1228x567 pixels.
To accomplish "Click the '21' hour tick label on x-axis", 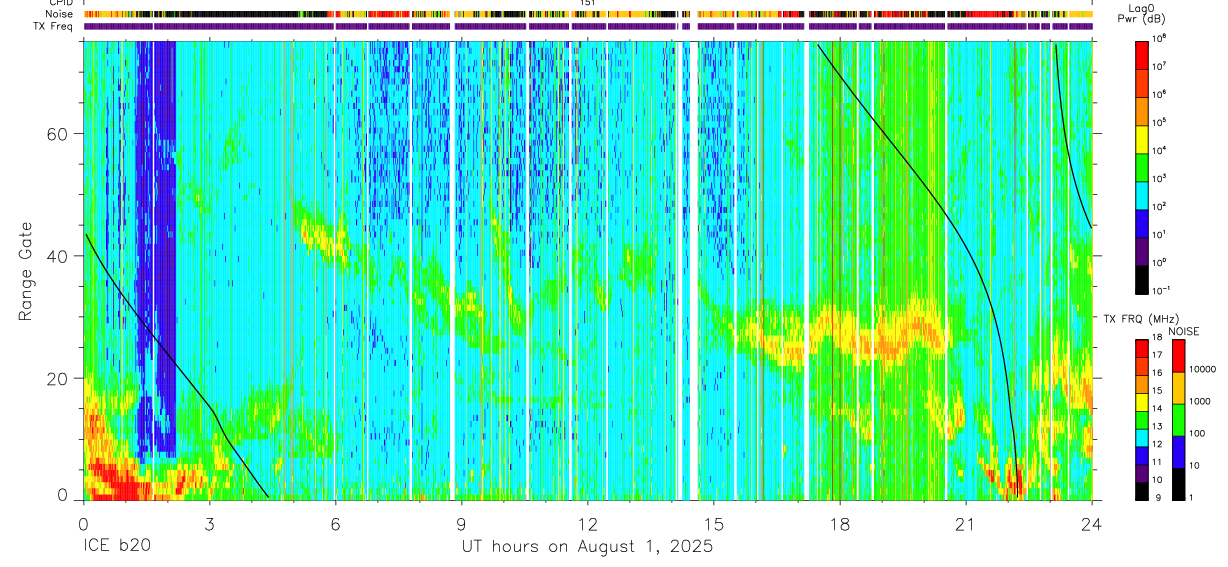I will click(x=965, y=523).
